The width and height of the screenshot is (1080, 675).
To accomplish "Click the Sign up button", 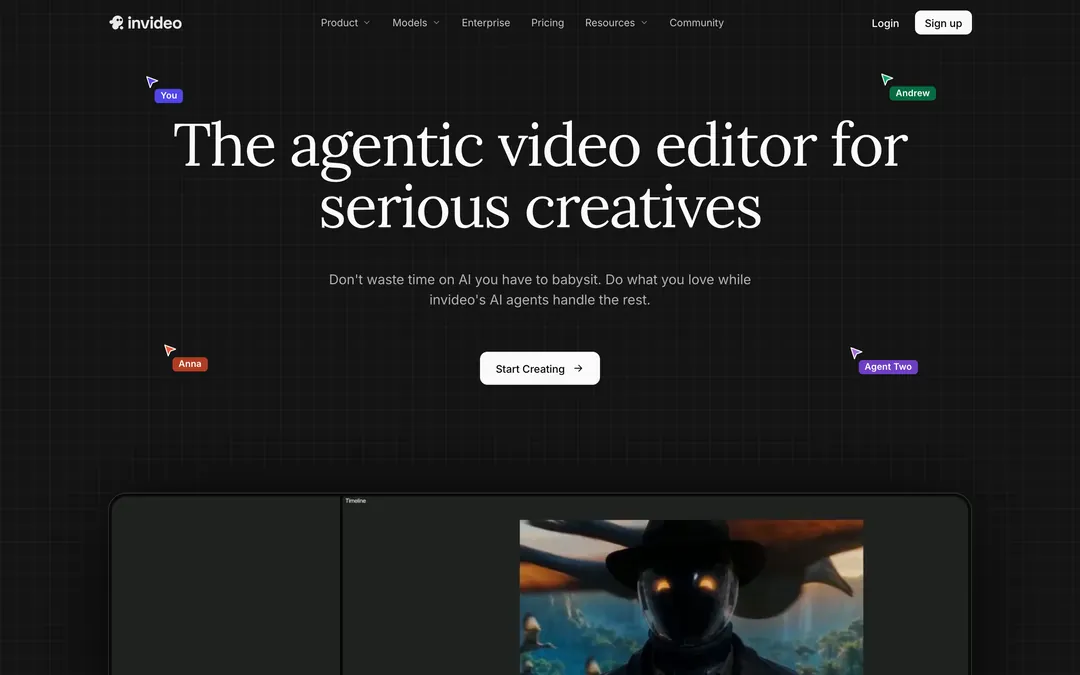I will tap(943, 23).
